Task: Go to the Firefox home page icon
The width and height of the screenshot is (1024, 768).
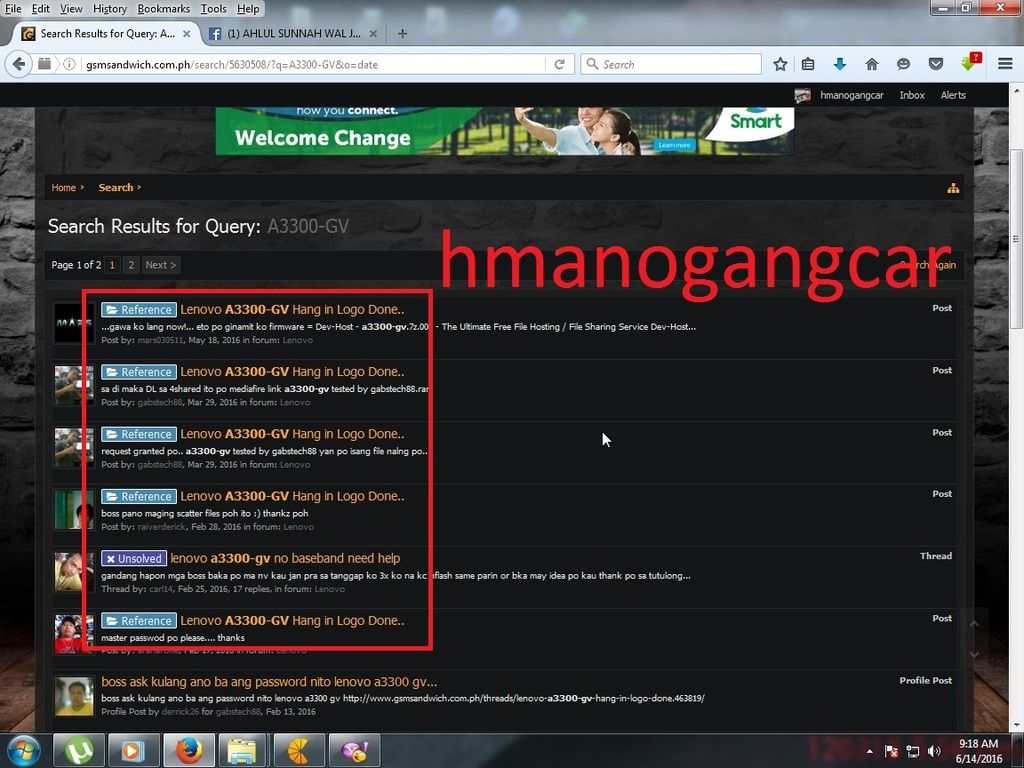Action: (872, 64)
